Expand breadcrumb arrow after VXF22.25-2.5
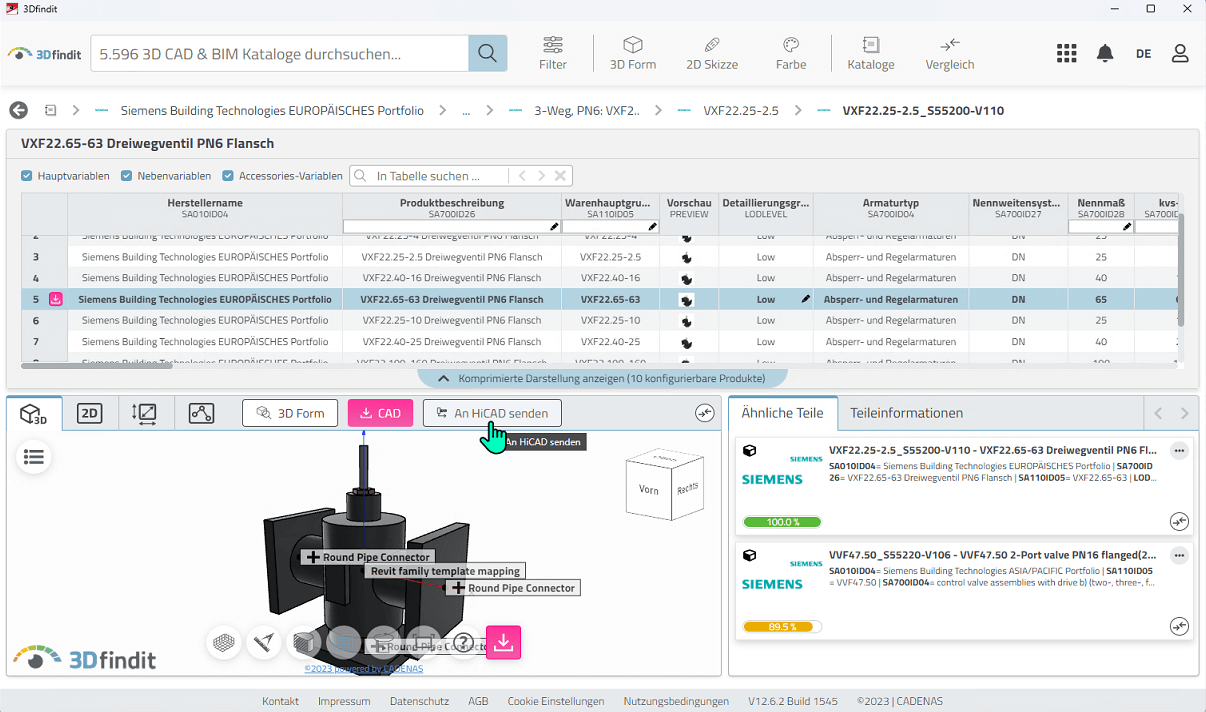Screen dimensions: 1206x712 (x=798, y=110)
